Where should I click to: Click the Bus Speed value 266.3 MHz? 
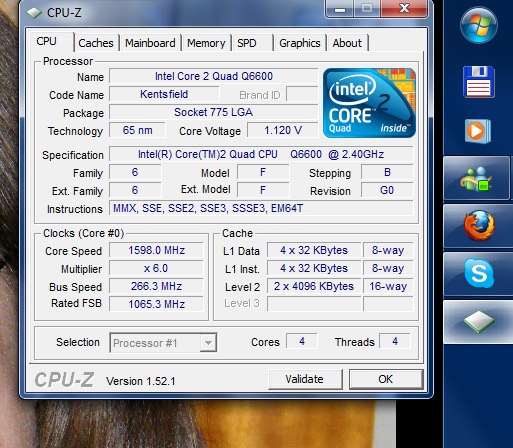point(156,286)
